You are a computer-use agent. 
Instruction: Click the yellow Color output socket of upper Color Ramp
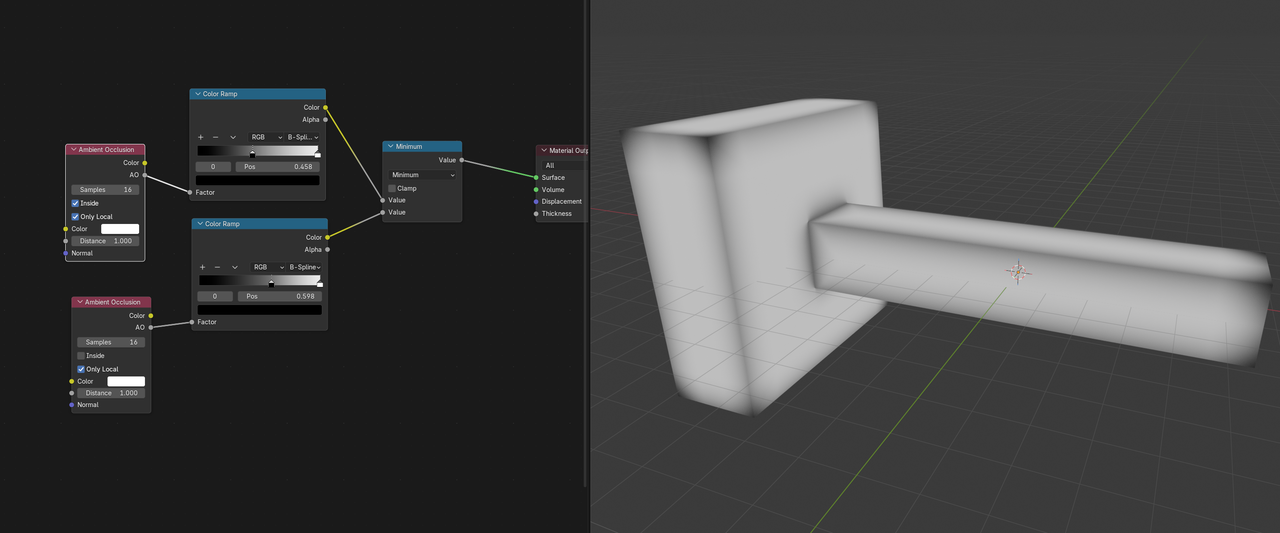325,107
